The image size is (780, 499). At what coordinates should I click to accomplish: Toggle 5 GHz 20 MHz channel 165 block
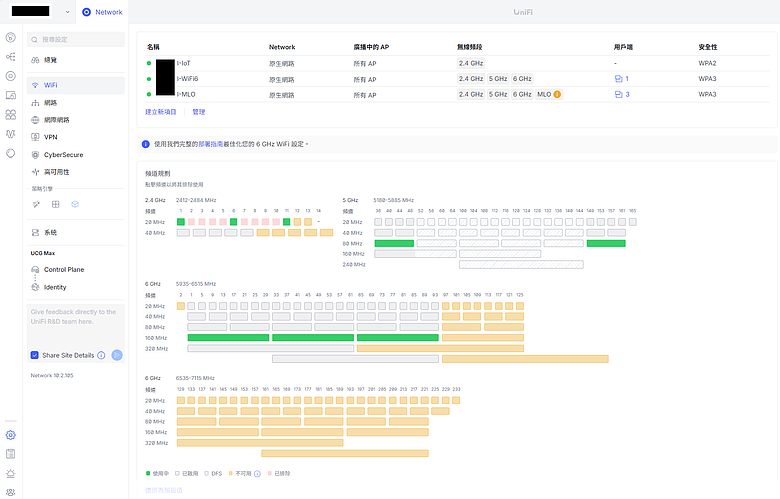(633, 222)
